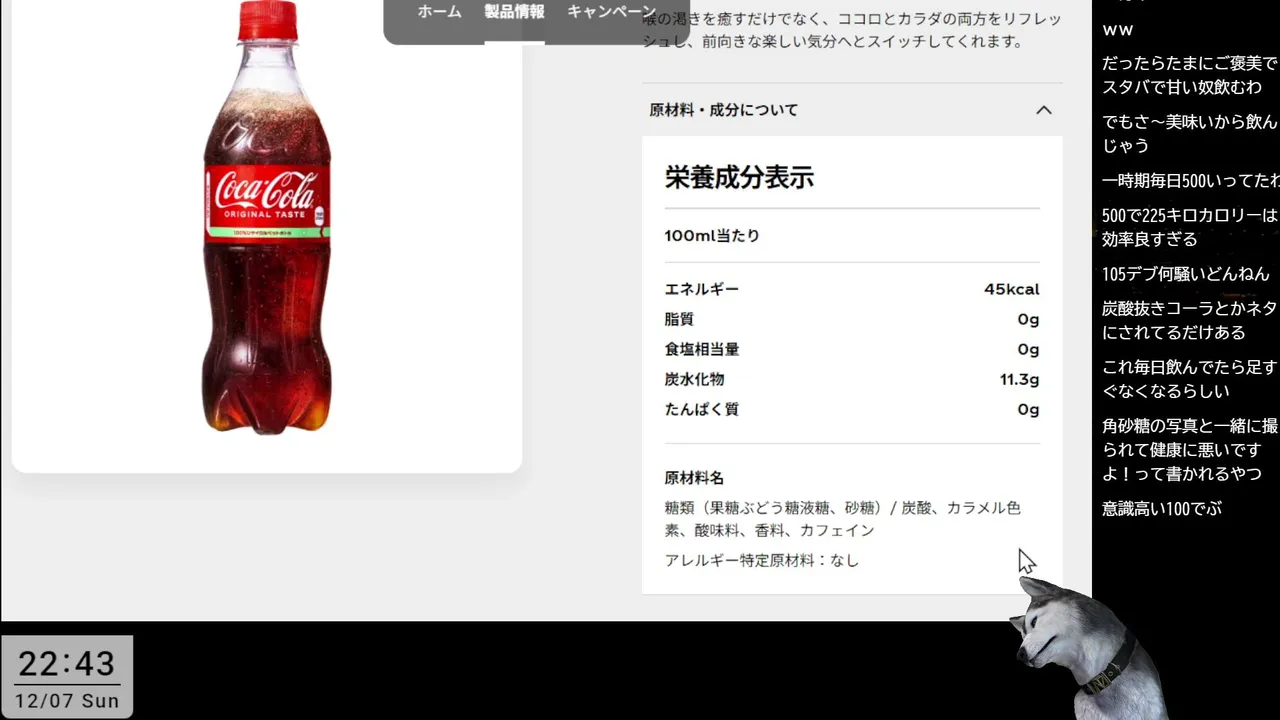Click the 12/07 Sun date display
This screenshot has height=720, width=1280.
point(67,701)
